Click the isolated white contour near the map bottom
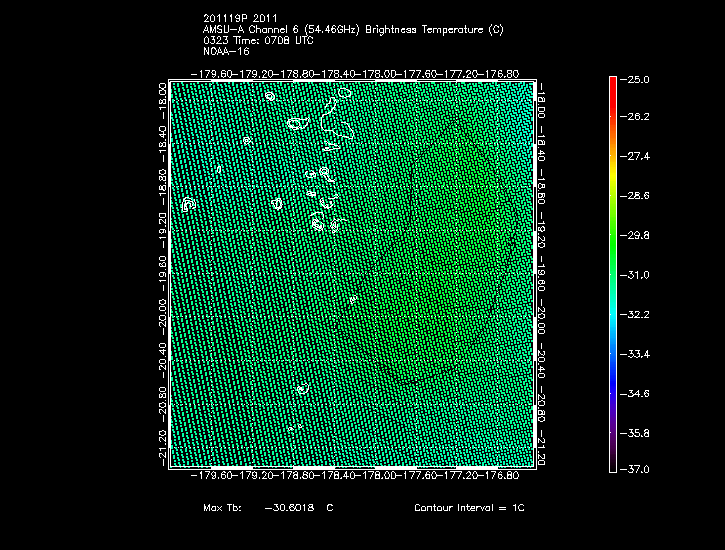Screen dimensions: 725x550 [301, 388]
